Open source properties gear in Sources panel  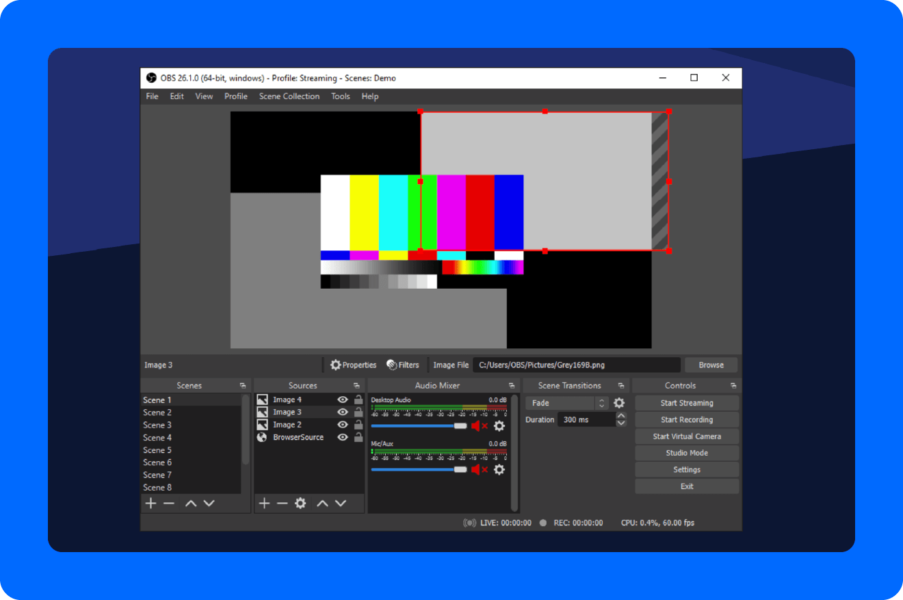(x=300, y=503)
